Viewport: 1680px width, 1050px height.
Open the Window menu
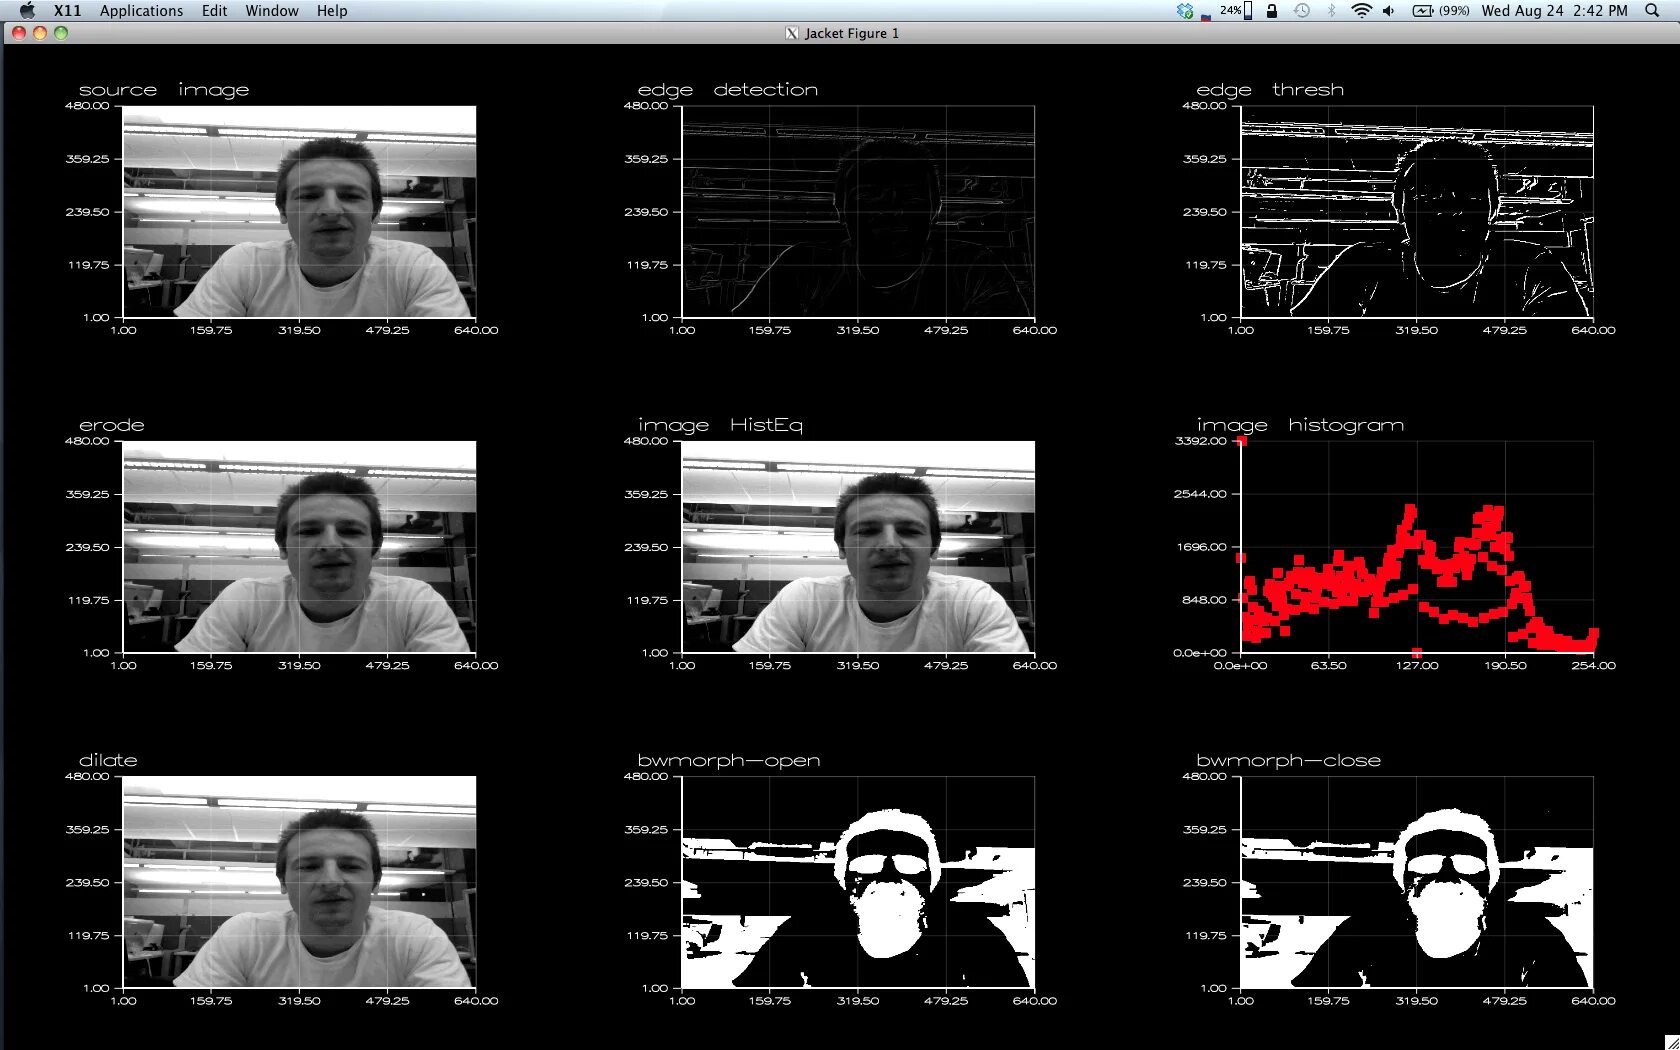(272, 11)
